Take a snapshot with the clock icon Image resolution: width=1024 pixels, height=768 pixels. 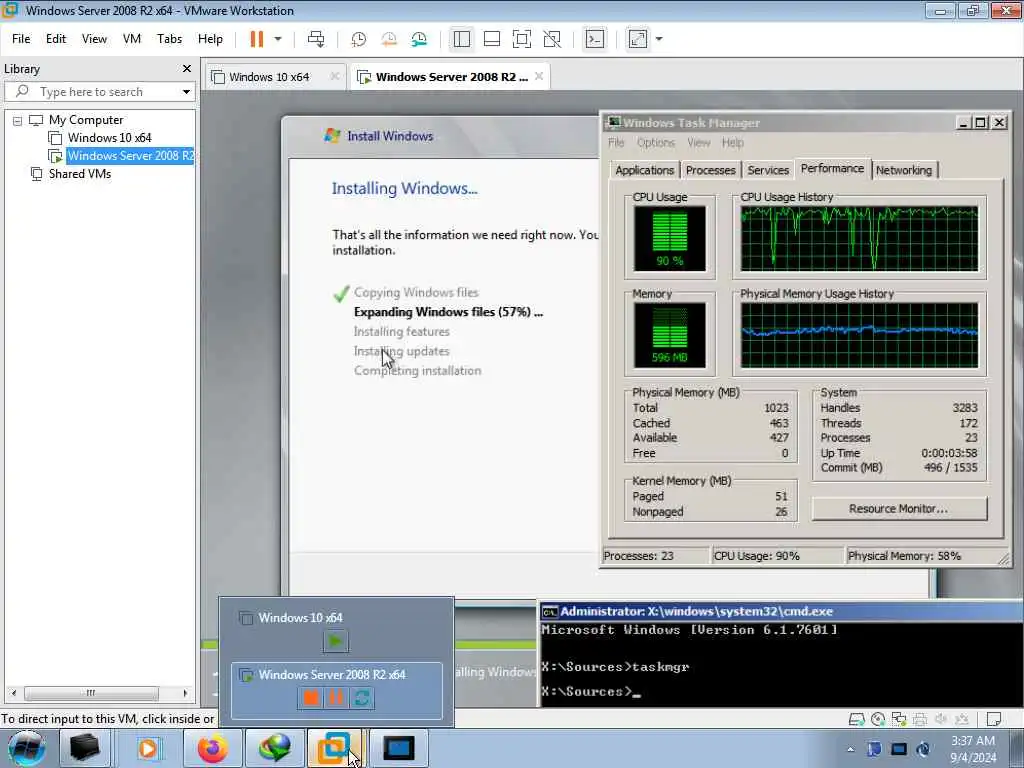coord(359,39)
